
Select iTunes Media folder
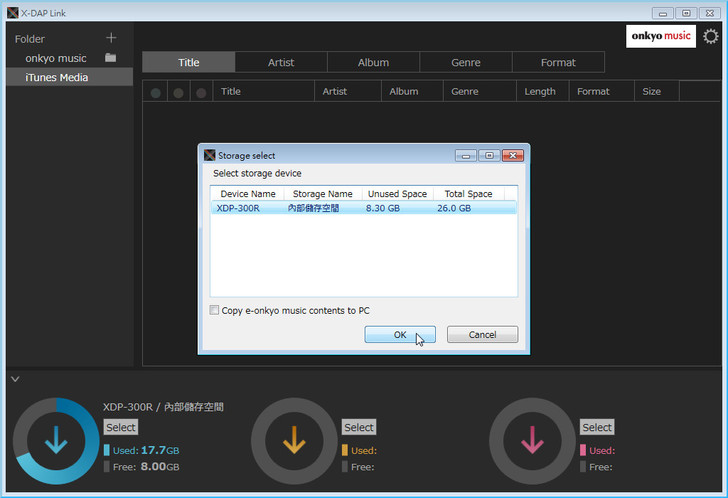point(70,77)
